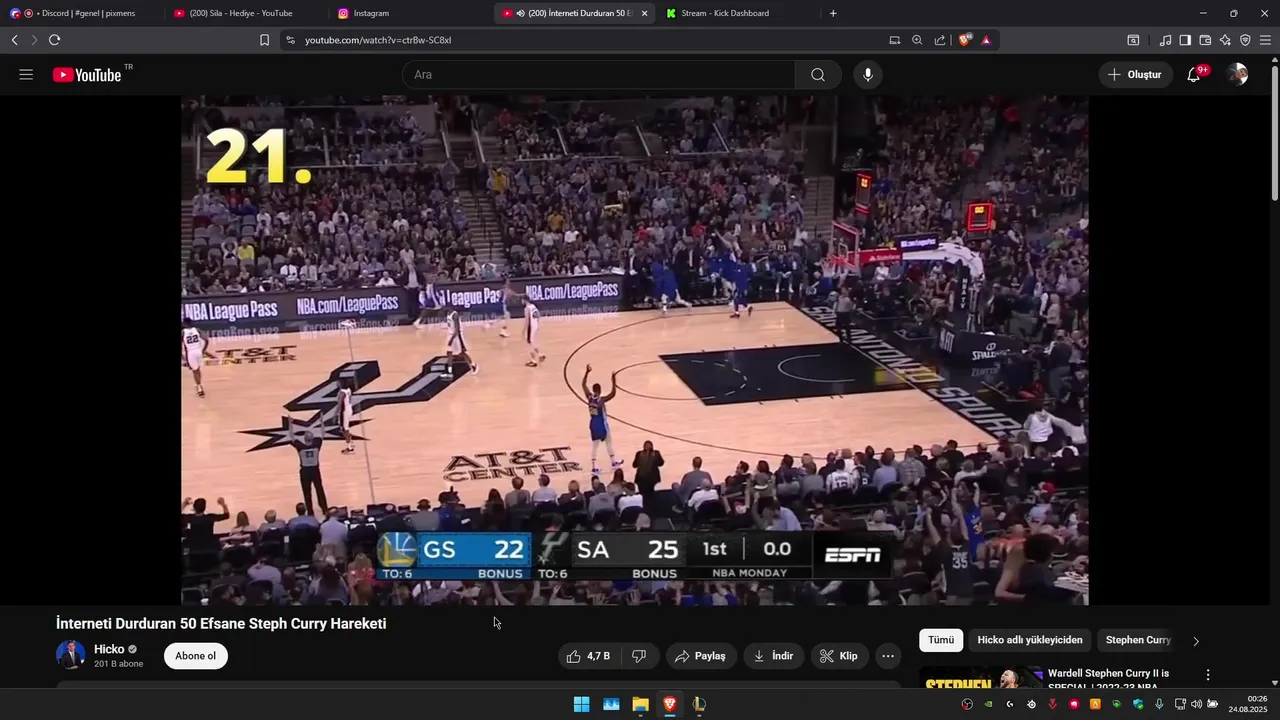Select the Stephen Curry filter chip

1138,640
